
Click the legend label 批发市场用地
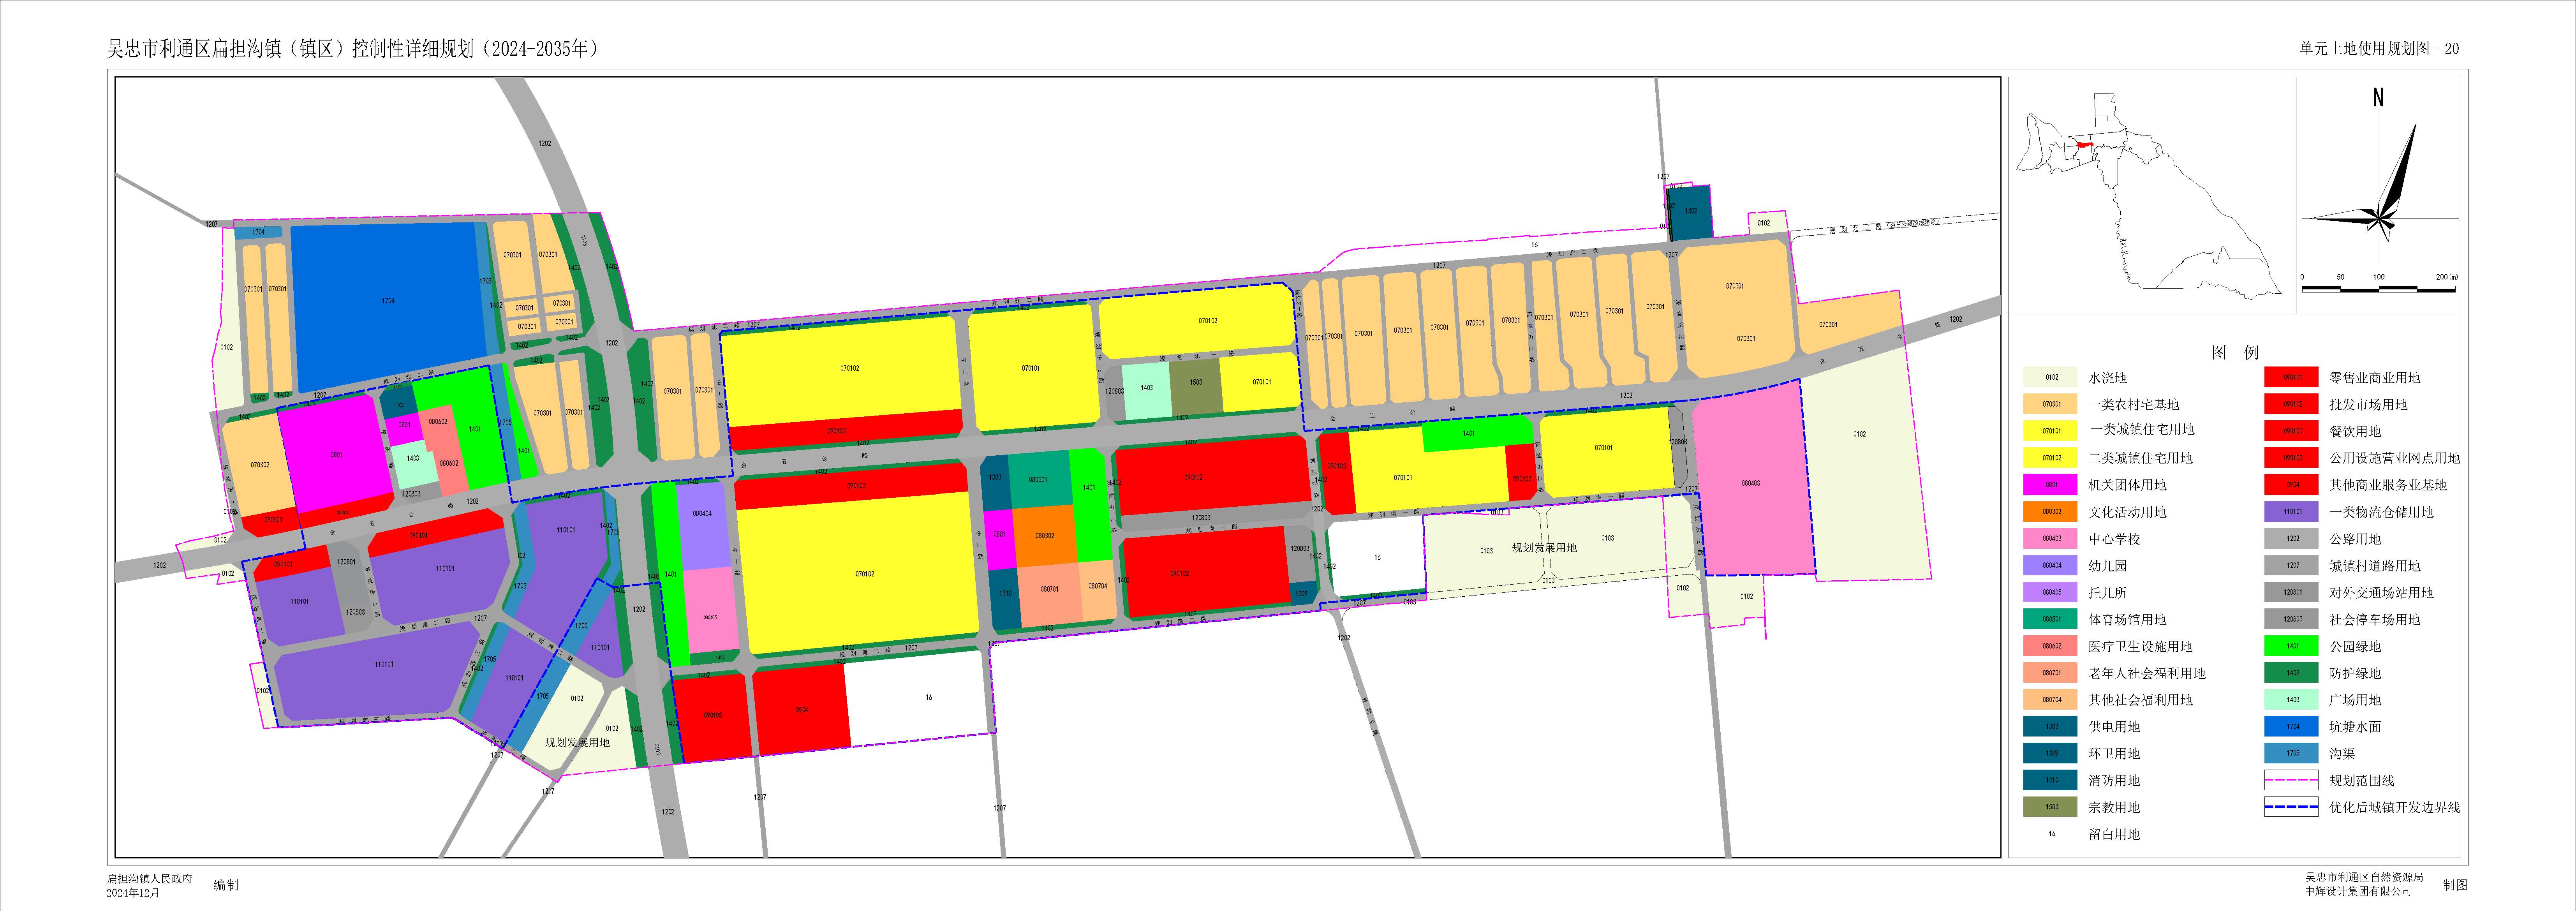tap(2368, 405)
